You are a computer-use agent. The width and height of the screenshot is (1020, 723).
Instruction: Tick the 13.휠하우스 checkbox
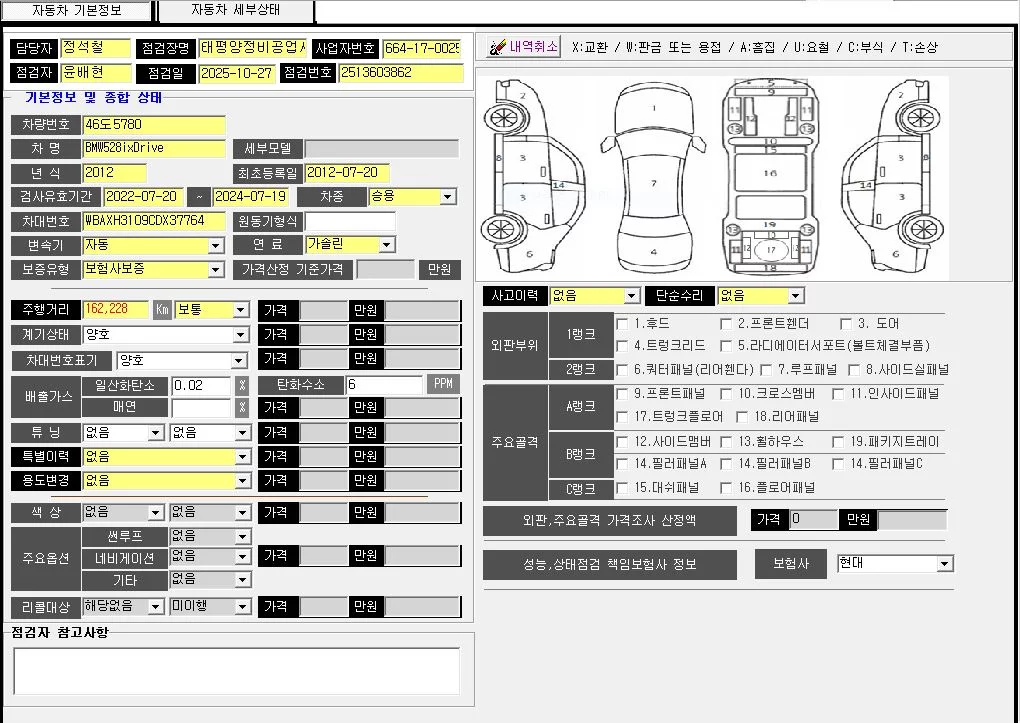[x=726, y=442]
